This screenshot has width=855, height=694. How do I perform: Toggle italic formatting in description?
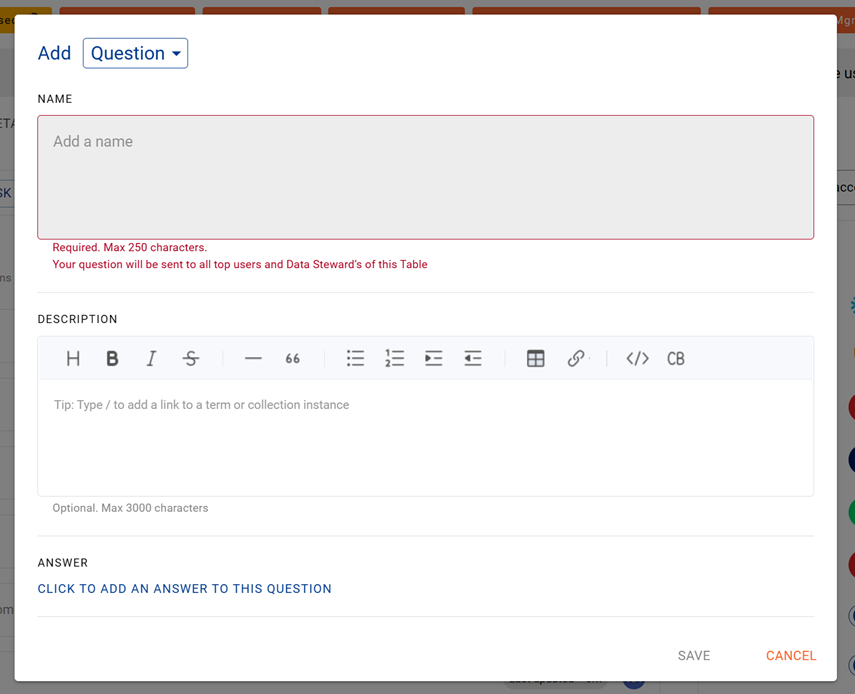point(151,358)
